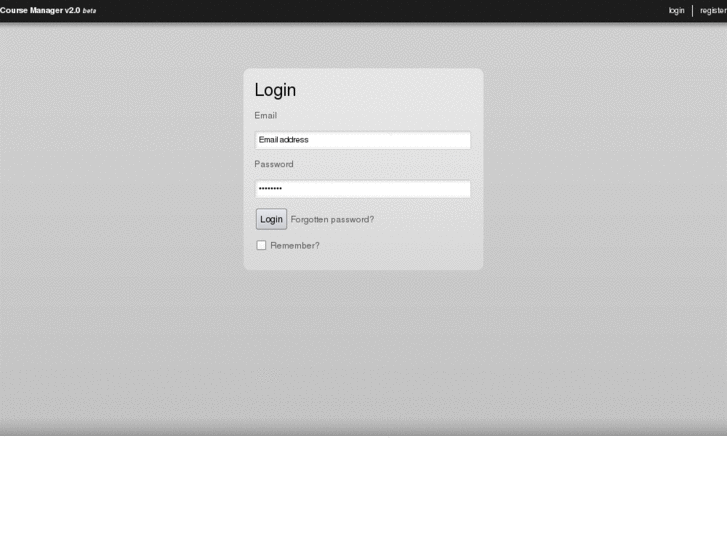Viewport: 727px width, 545px height.
Task: Click the Course Manager v2.0 title
Action: (x=48, y=10)
